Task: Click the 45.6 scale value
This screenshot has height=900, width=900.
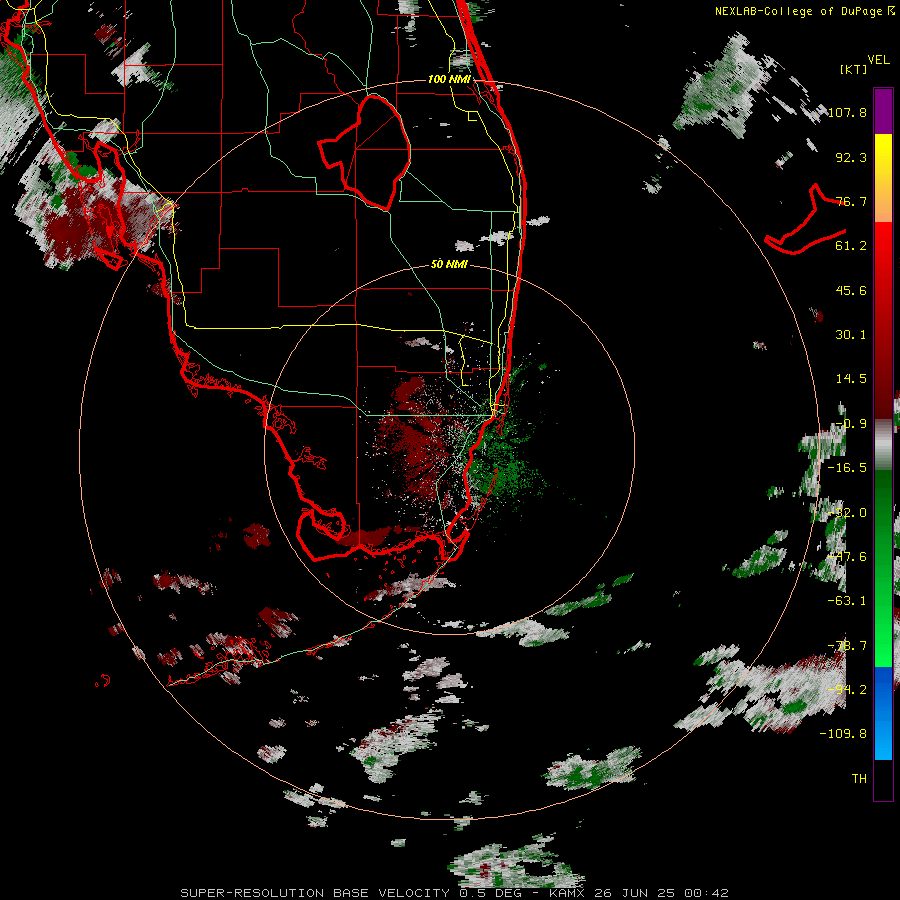Action: coord(851,290)
